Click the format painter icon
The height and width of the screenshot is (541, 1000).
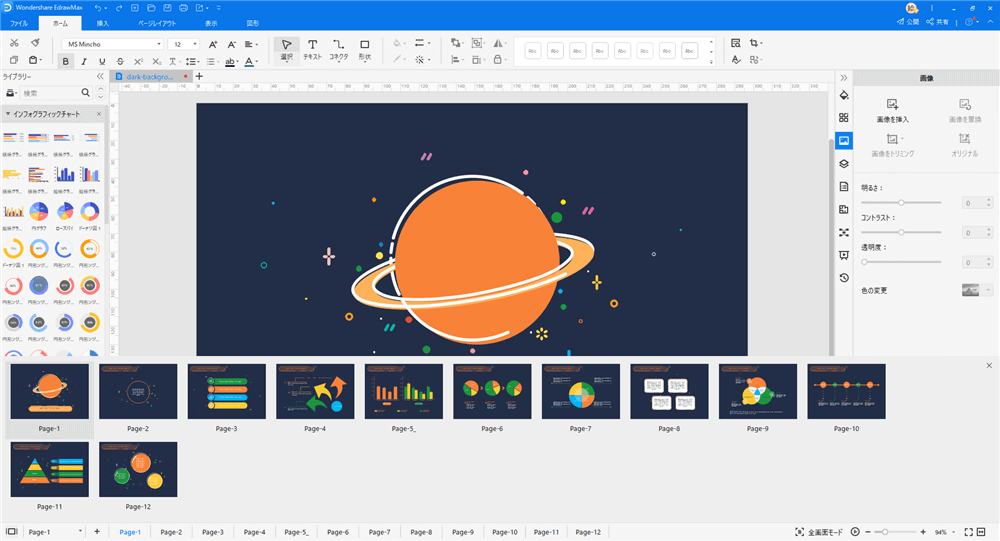[35, 43]
